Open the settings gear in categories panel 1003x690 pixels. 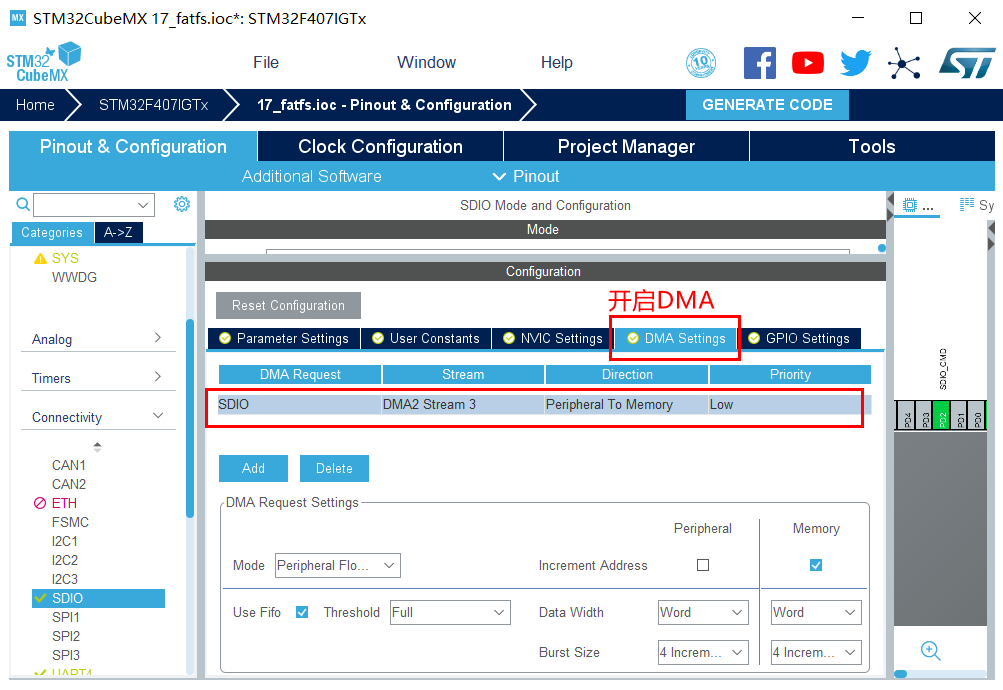point(182,204)
